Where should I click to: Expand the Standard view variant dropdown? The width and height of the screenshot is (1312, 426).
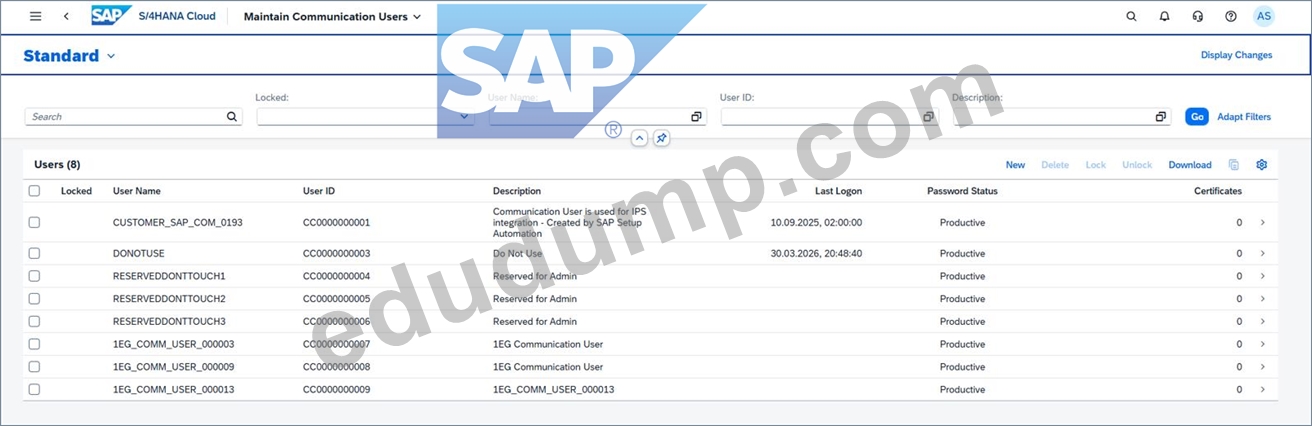coord(111,56)
